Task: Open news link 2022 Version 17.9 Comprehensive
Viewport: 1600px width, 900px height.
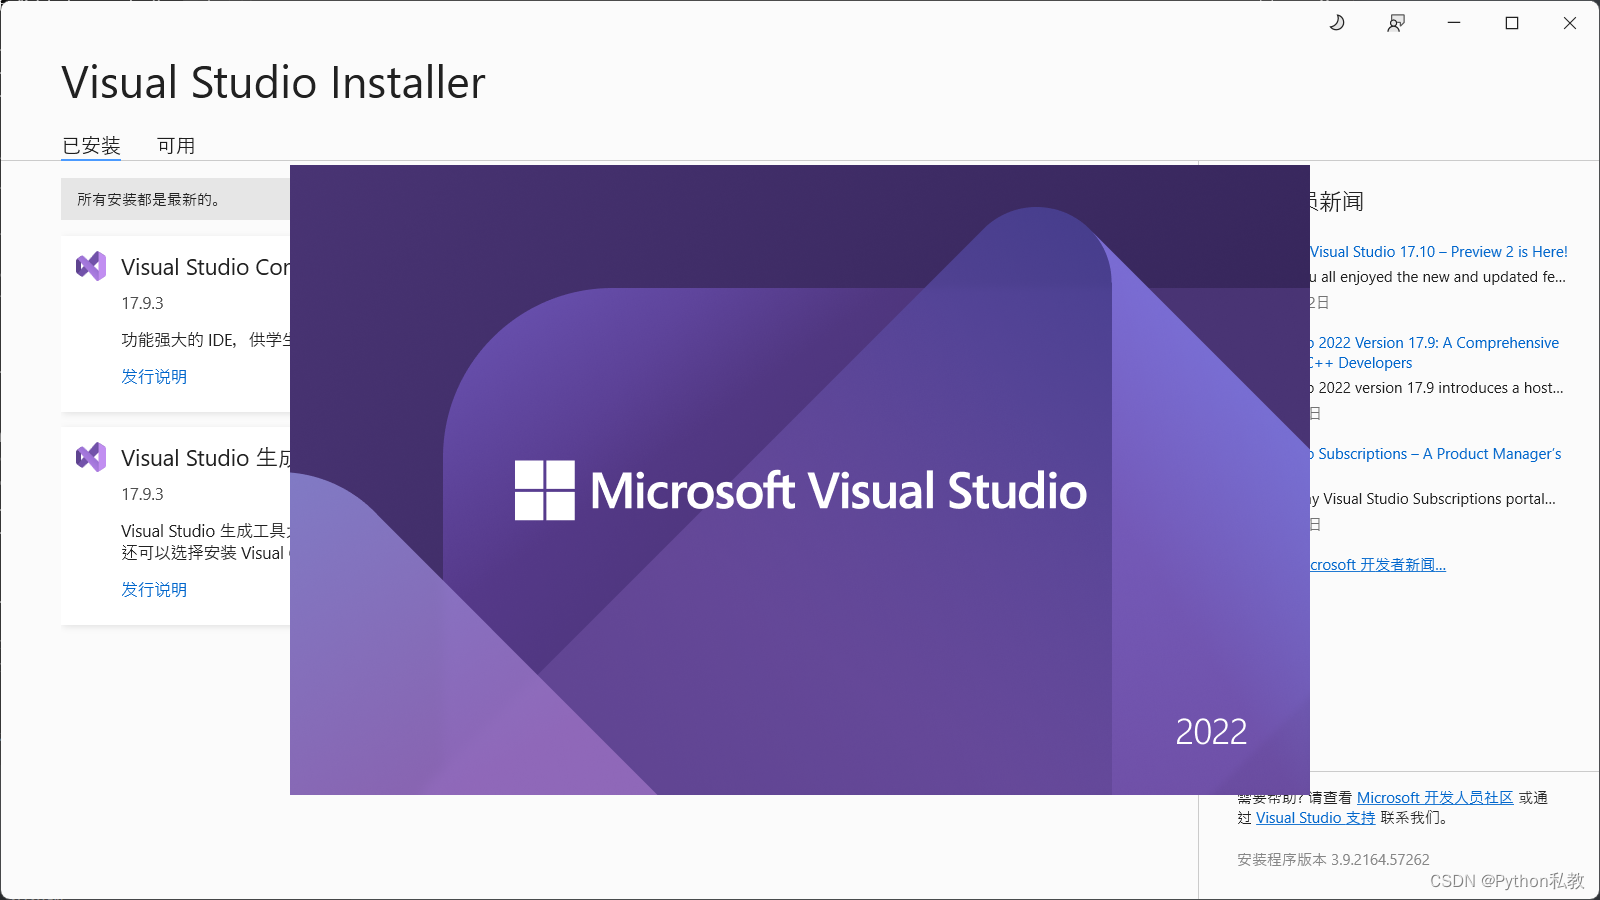Action: point(1434,353)
